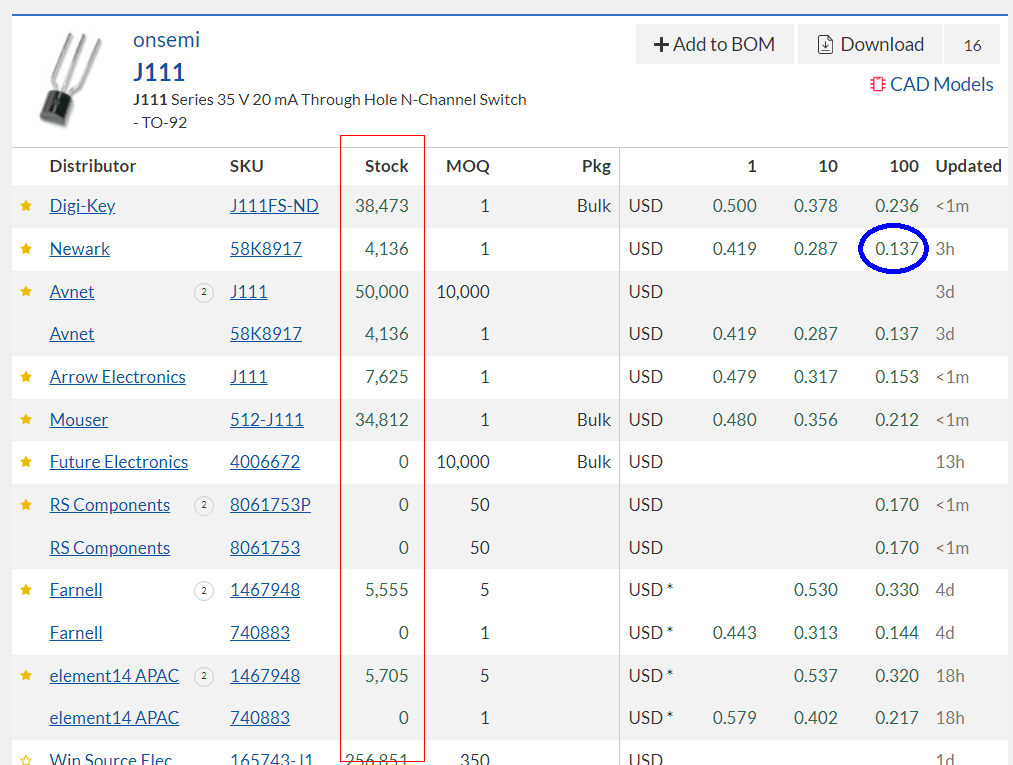Expand Avnet's 2 offers badge
This screenshot has height=765, width=1013.
click(204, 292)
